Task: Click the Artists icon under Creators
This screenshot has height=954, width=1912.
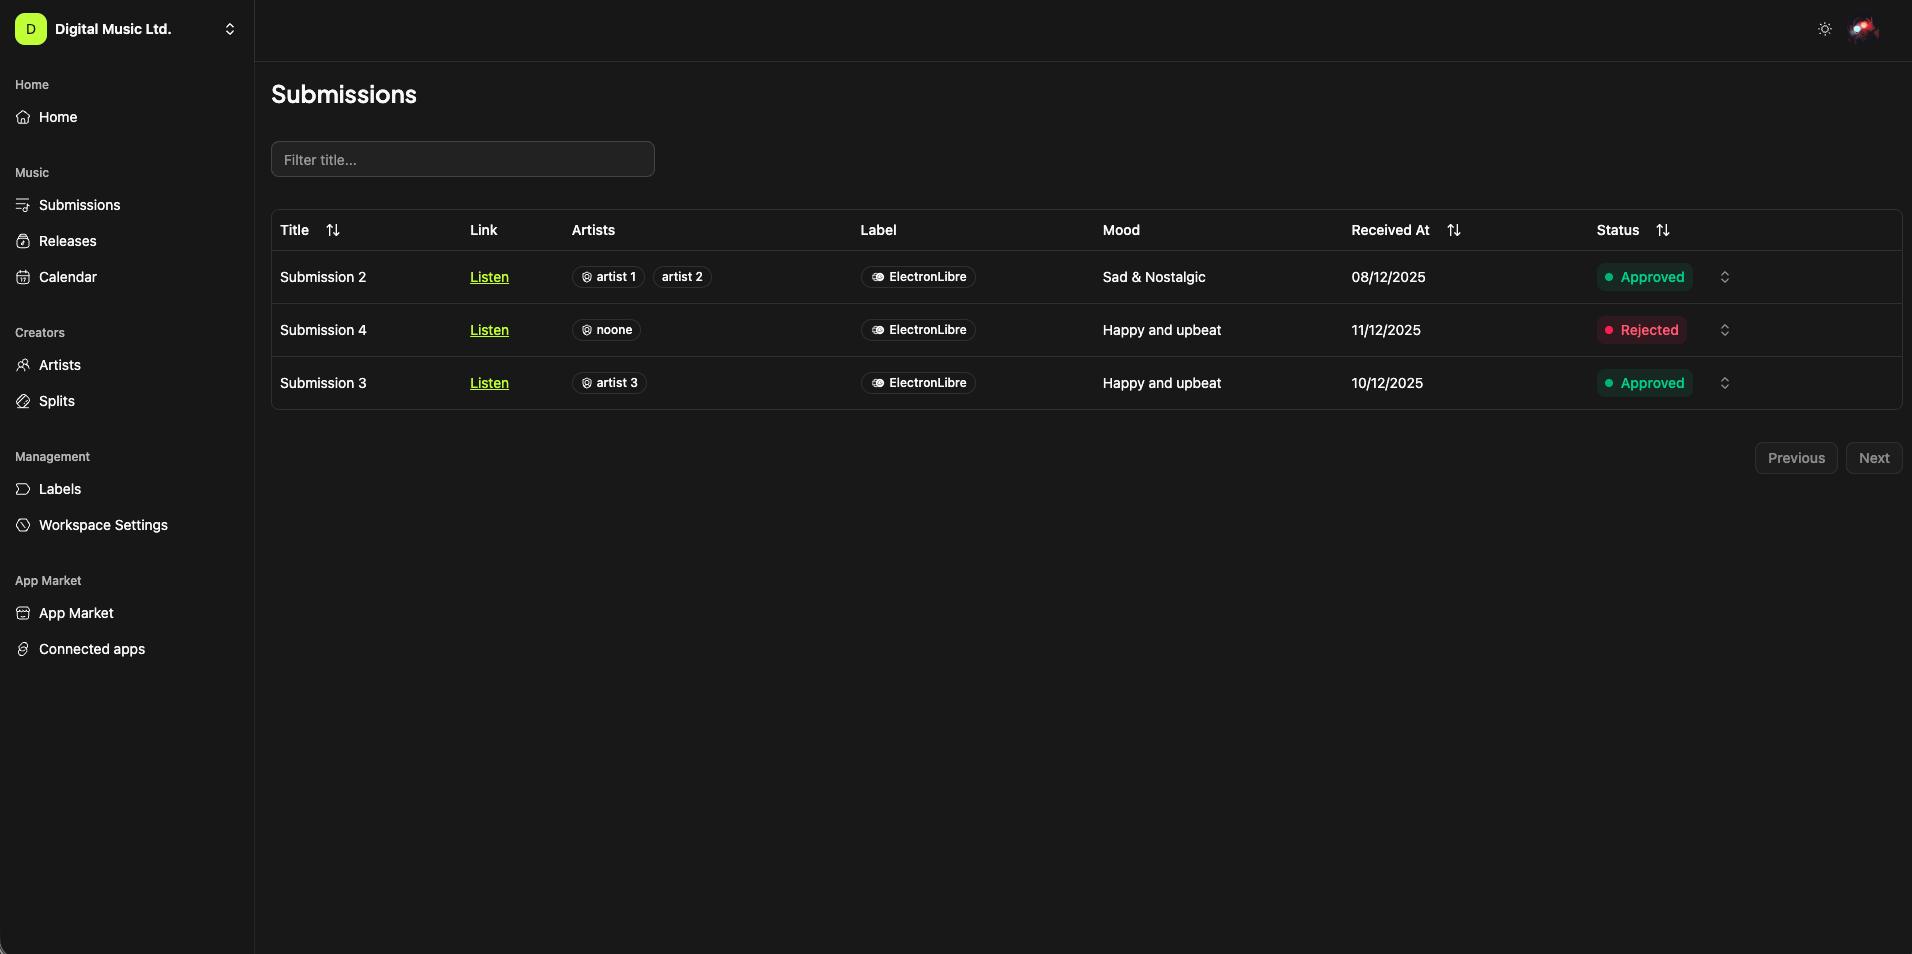Action: pos(22,365)
